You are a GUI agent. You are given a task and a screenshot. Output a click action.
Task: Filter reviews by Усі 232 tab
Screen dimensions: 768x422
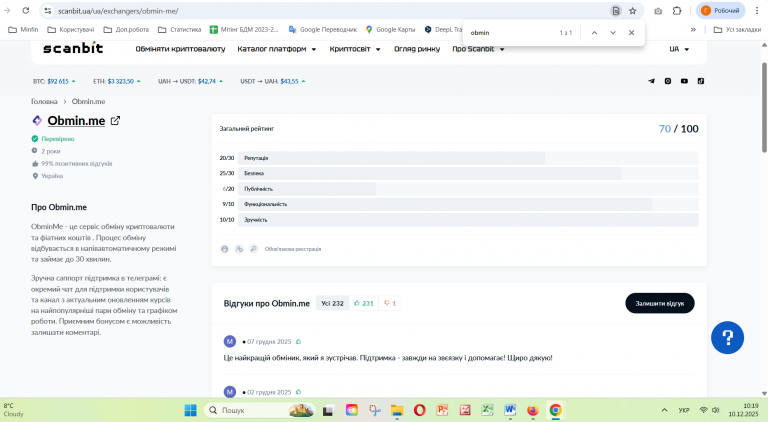[332, 304]
